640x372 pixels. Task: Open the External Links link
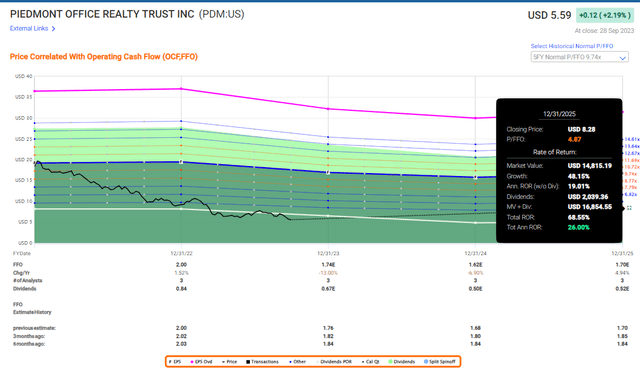click(x=29, y=29)
